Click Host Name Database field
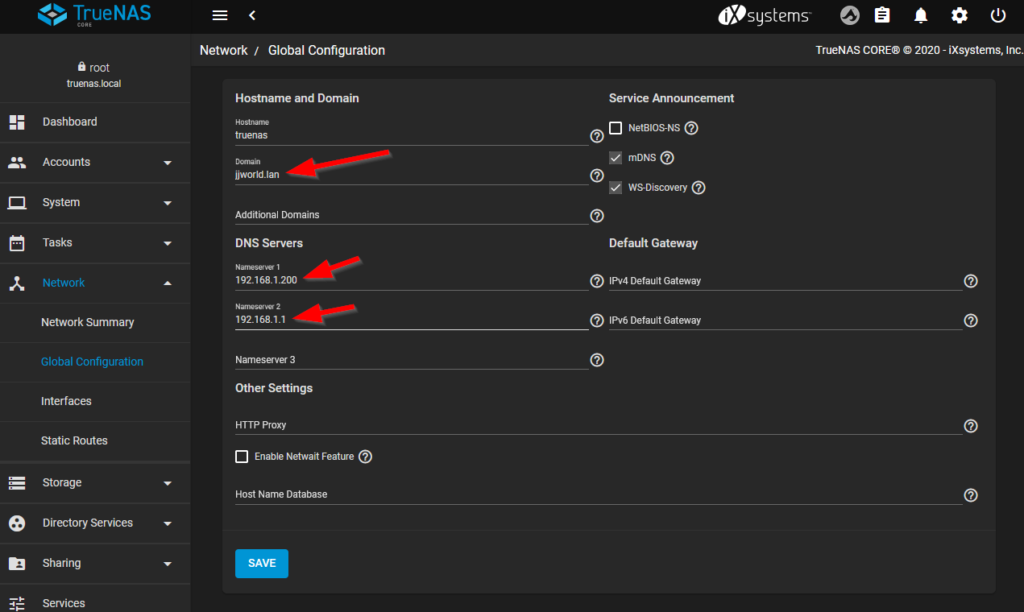 [x=599, y=494]
